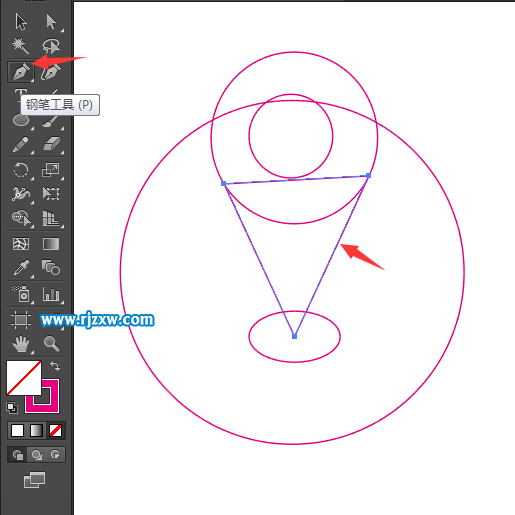This screenshot has height=515, width=515.
Task: Activate the Lasso tool
Action: 51,46
